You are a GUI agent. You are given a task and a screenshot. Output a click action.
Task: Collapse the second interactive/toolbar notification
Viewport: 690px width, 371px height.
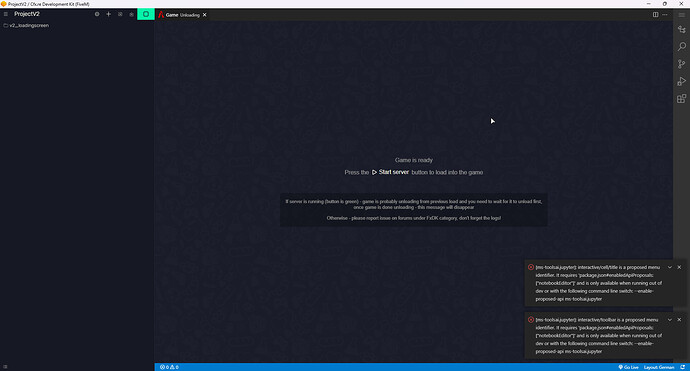[x=670, y=320]
